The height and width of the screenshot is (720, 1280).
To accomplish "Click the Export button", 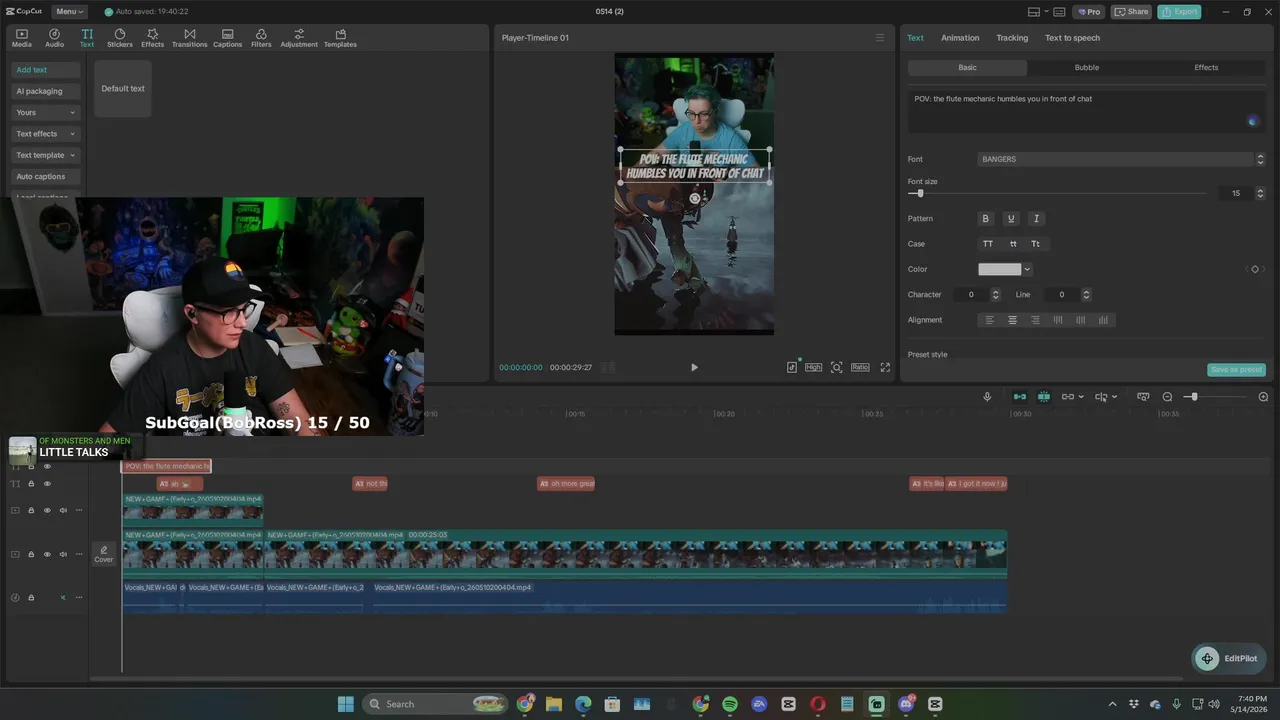I will coord(1179,12).
